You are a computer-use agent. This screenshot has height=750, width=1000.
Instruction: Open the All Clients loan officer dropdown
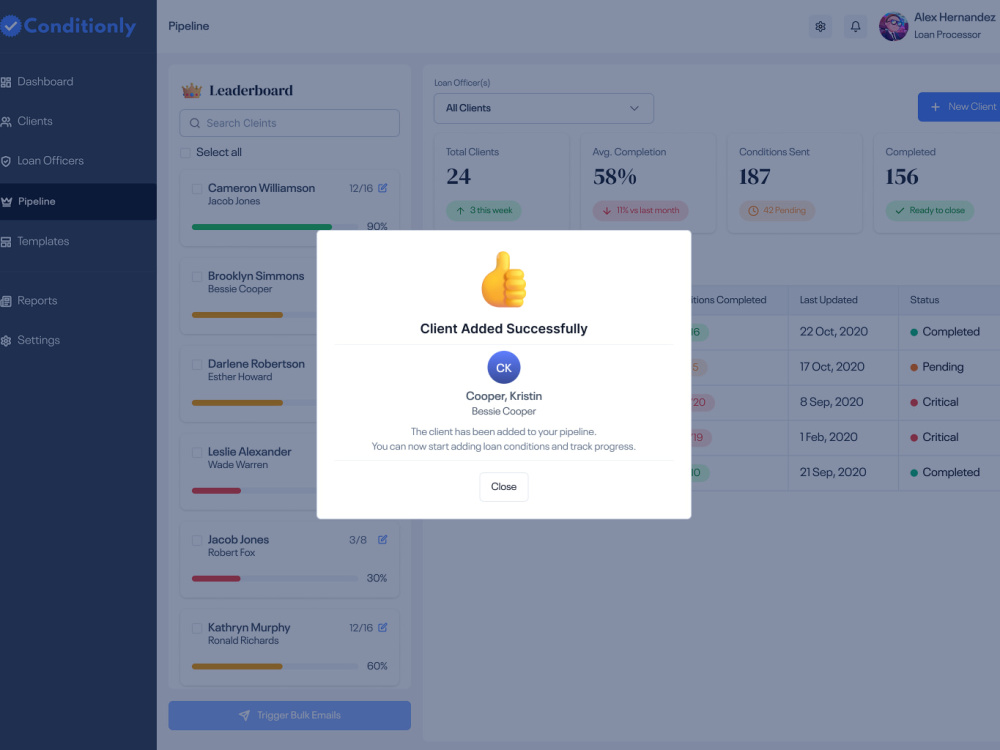coord(543,108)
